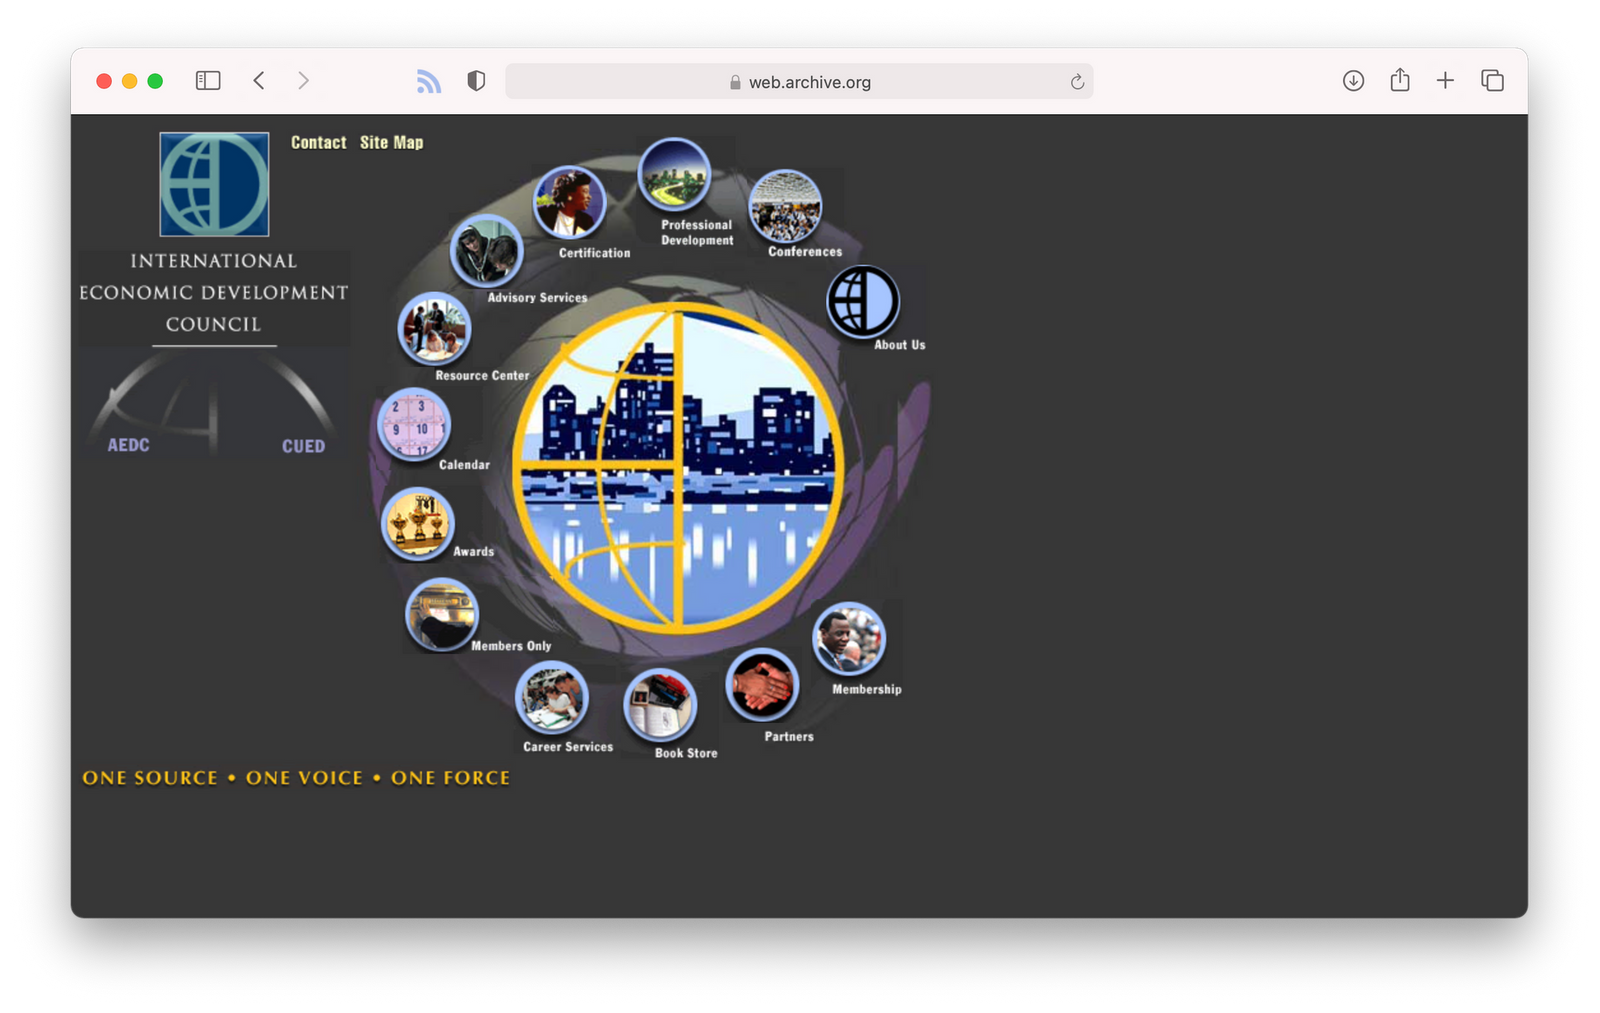Click the IEDC globe logo
Screen dimensions: 1600x1013
[x=213, y=184]
